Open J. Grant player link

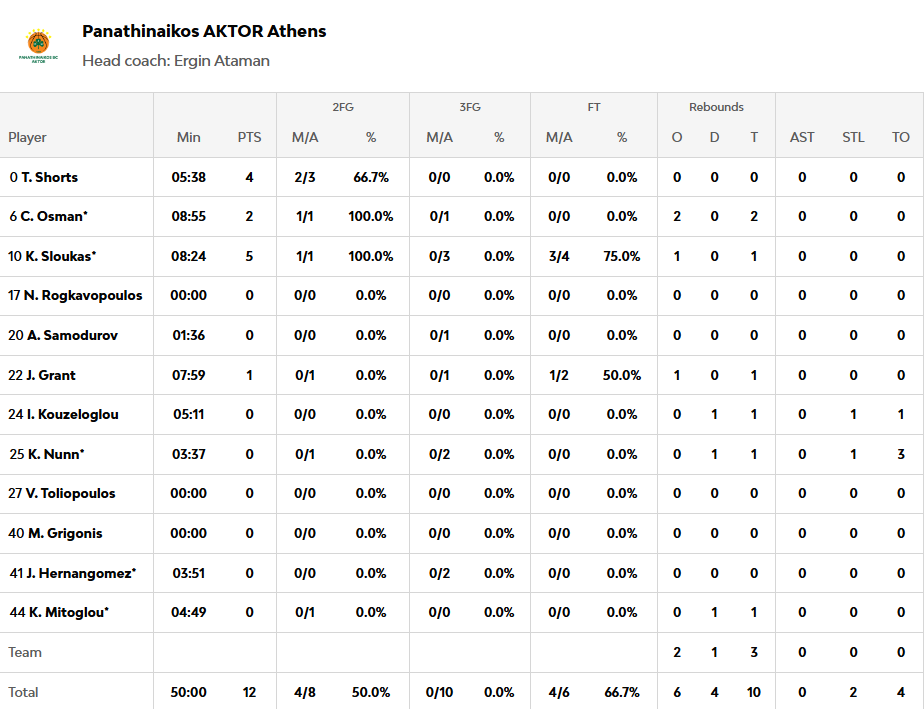pos(50,375)
